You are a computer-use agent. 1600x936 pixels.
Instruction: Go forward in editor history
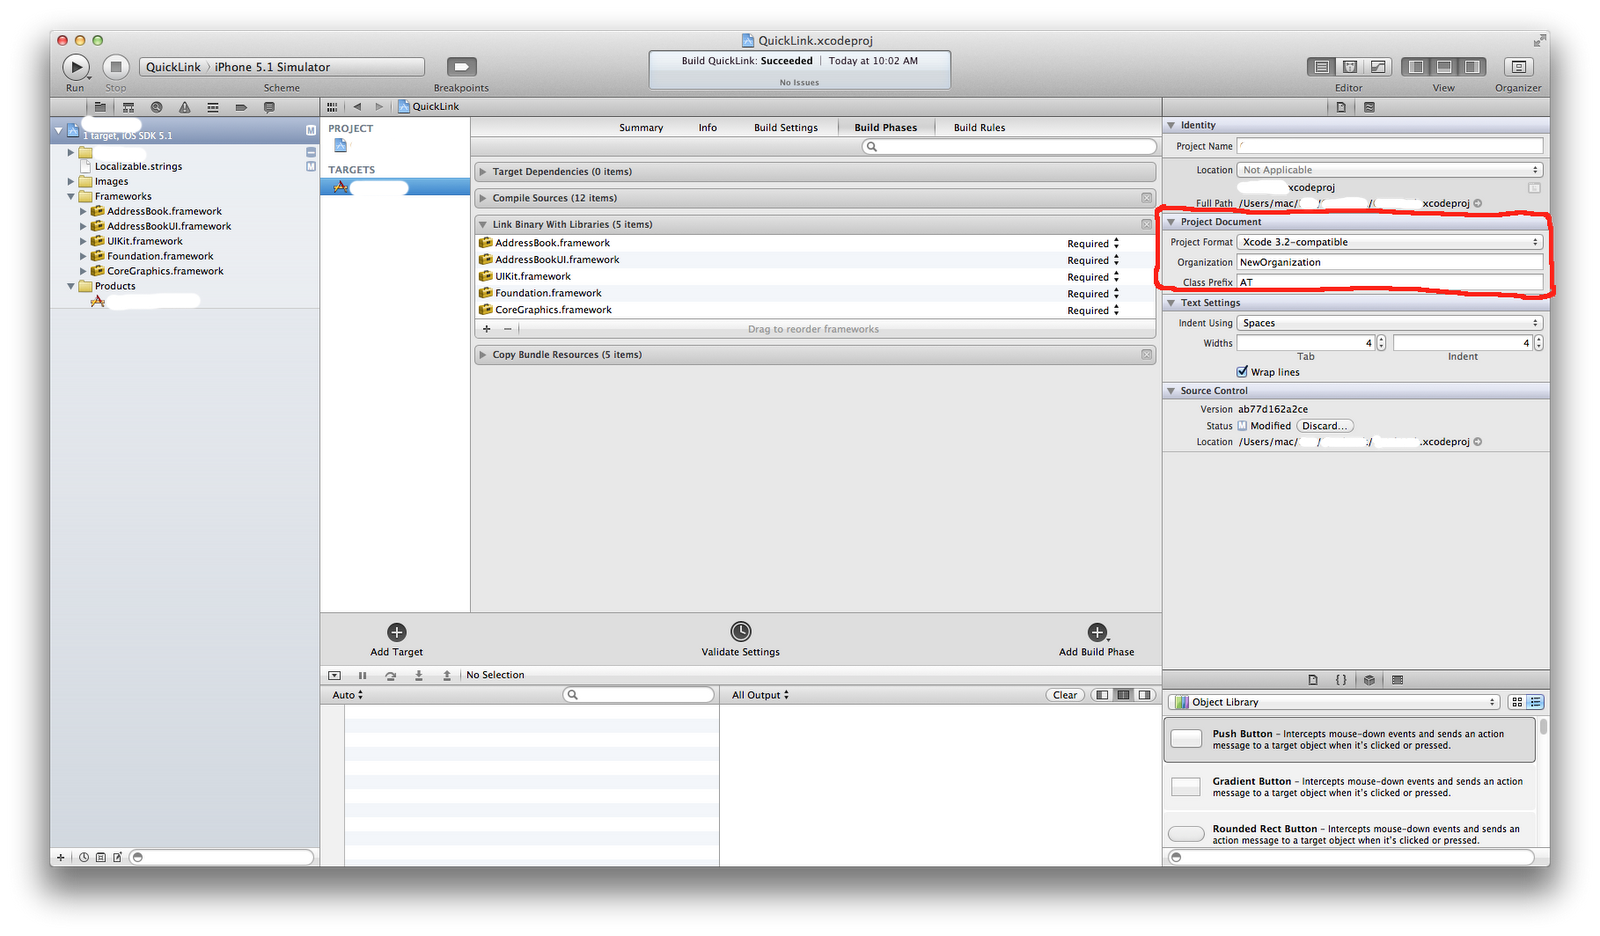click(379, 107)
